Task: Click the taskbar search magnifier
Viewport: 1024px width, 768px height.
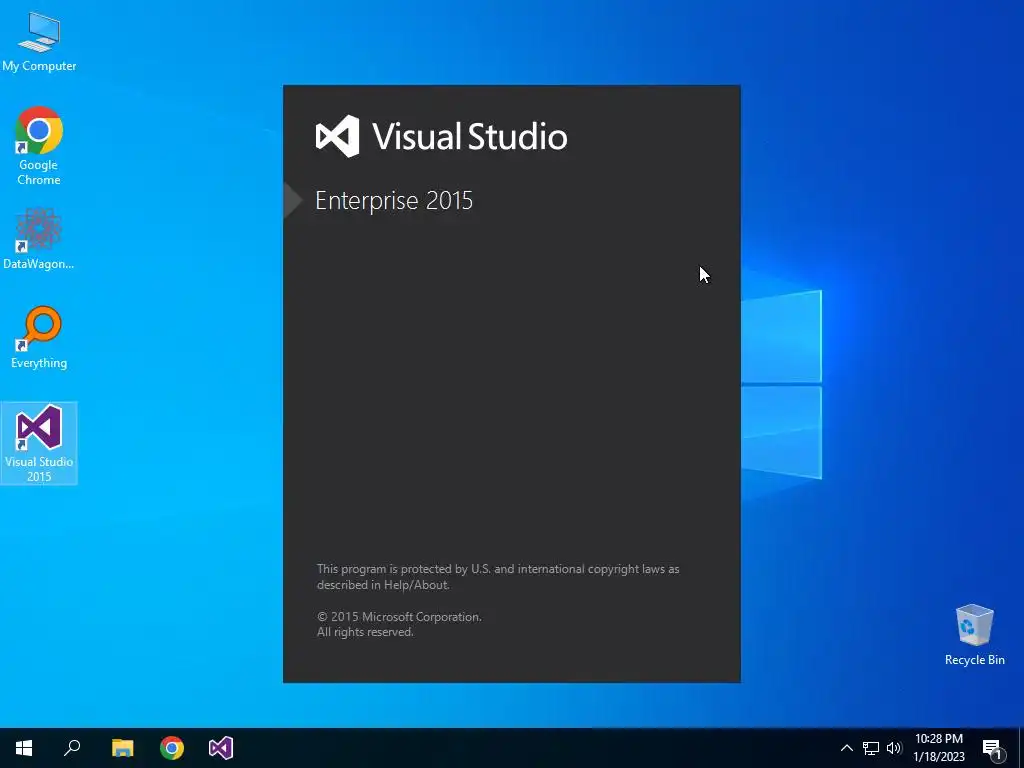Action: click(72, 748)
